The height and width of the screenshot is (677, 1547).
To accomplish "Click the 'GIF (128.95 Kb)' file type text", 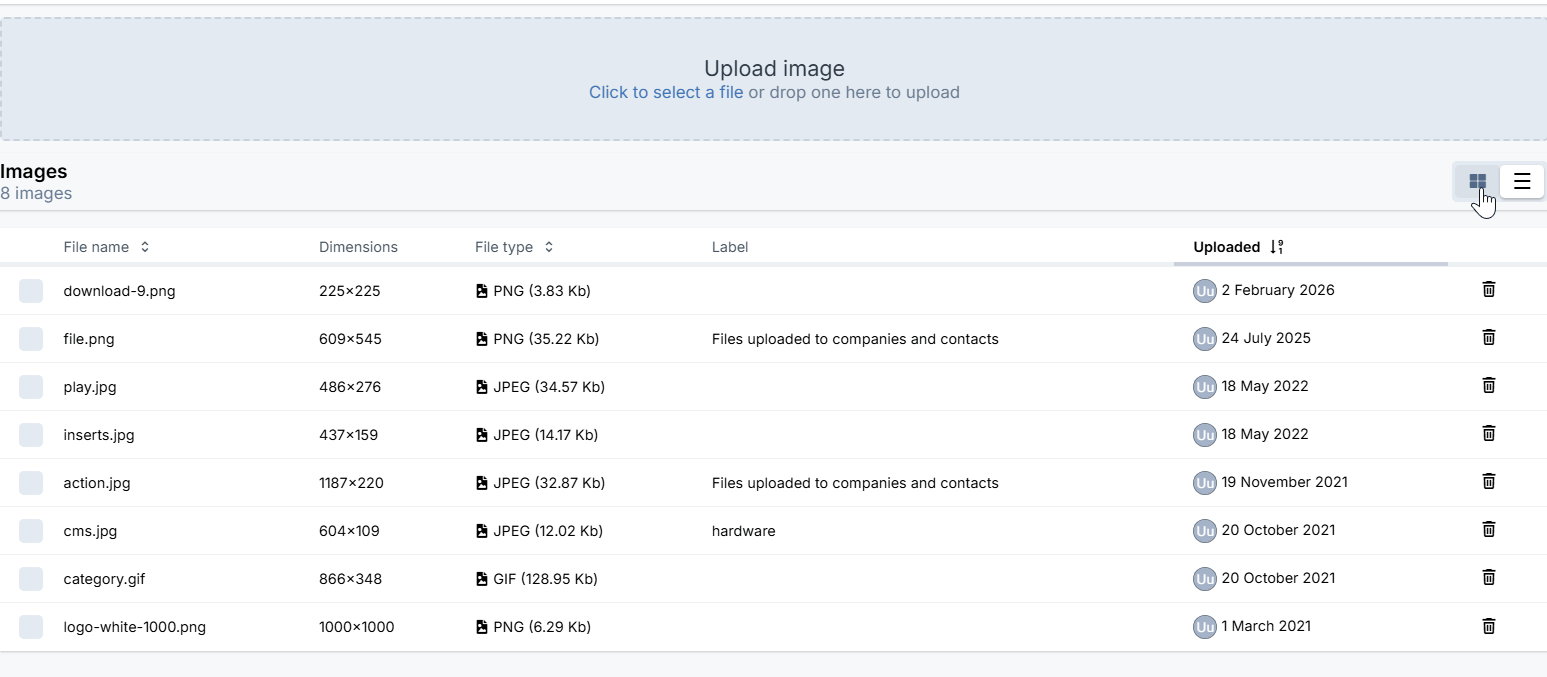I will [545, 579].
